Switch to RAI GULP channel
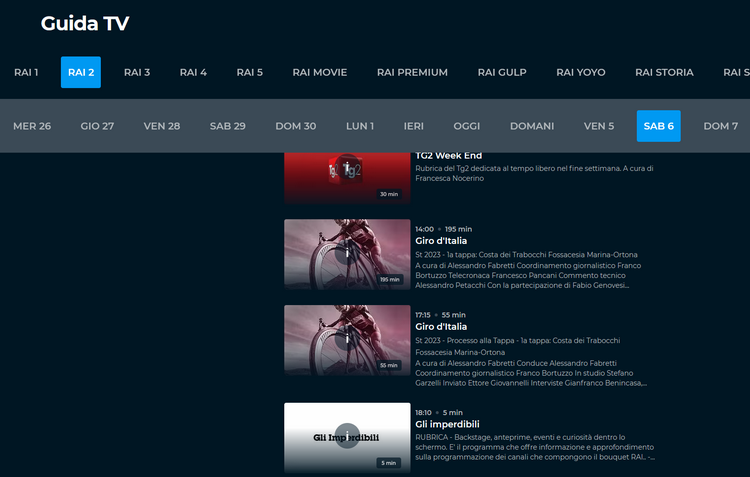 [x=502, y=72]
